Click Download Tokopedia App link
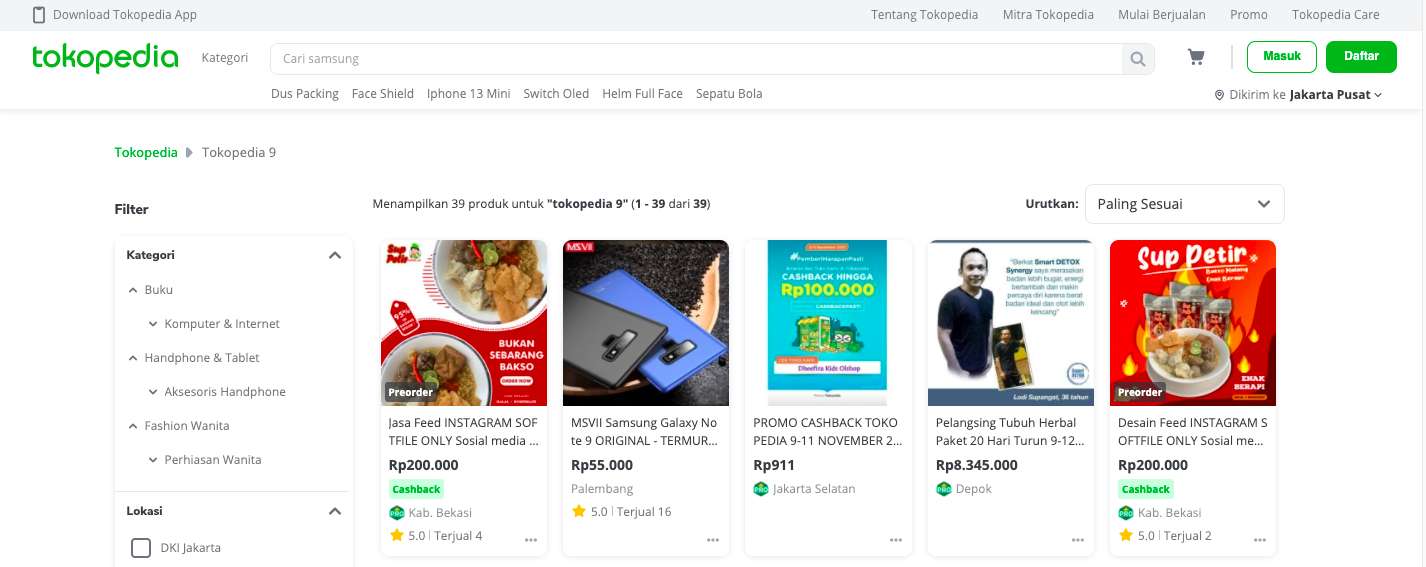The height and width of the screenshot is (567, 1426). pos(125,15)
